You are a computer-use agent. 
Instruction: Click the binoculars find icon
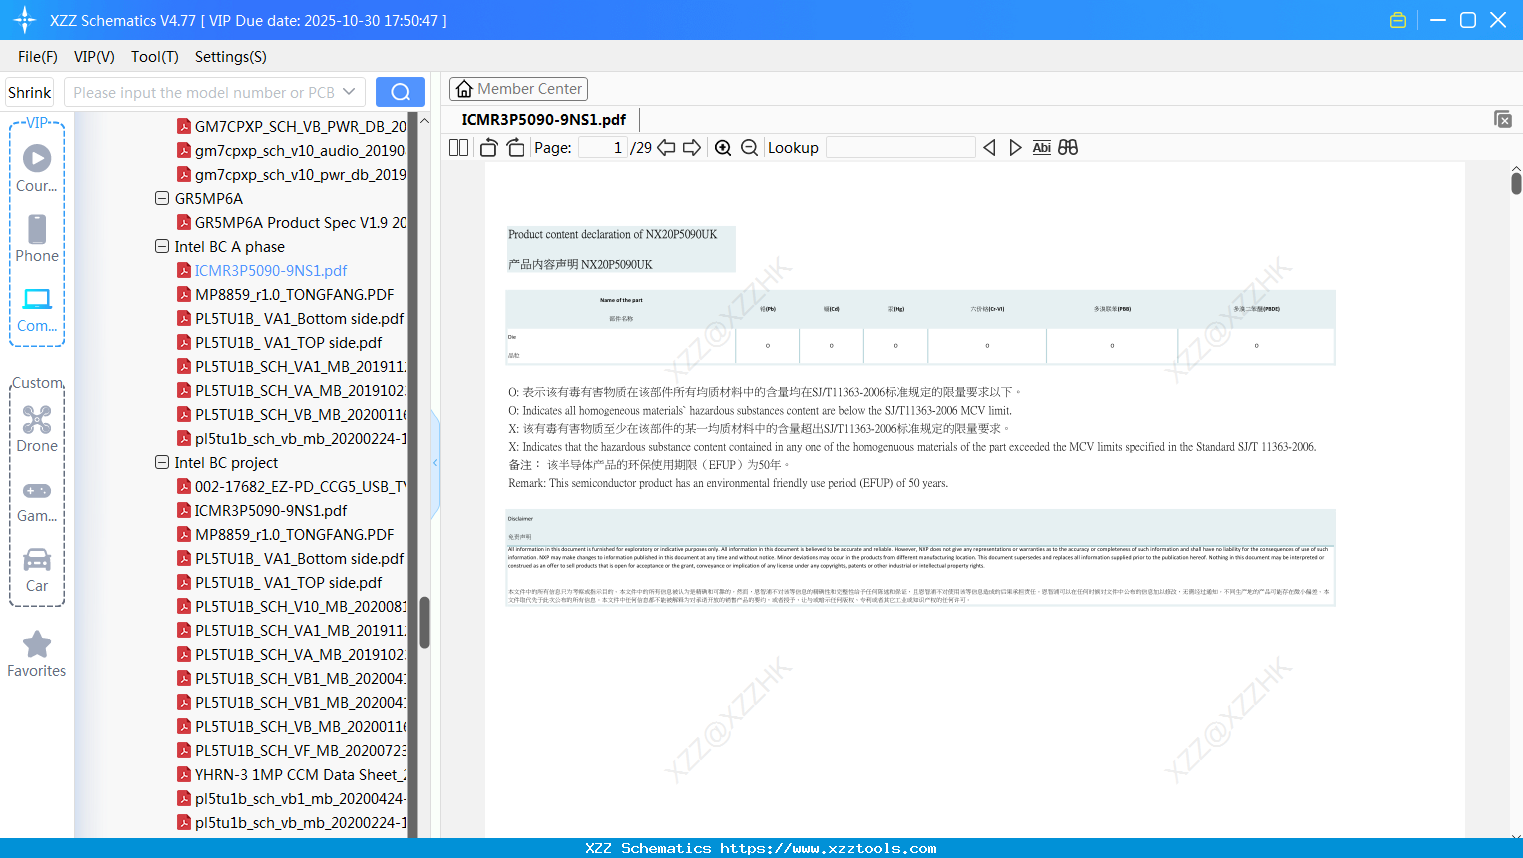[x=1068, y=148]
